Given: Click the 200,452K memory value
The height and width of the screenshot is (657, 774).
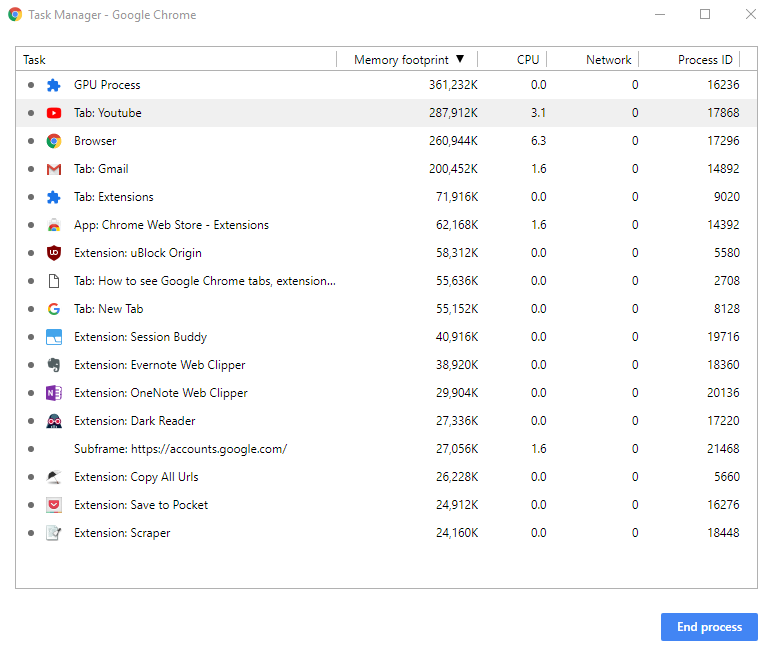Looking at the screenshot, I should (453, 169).
